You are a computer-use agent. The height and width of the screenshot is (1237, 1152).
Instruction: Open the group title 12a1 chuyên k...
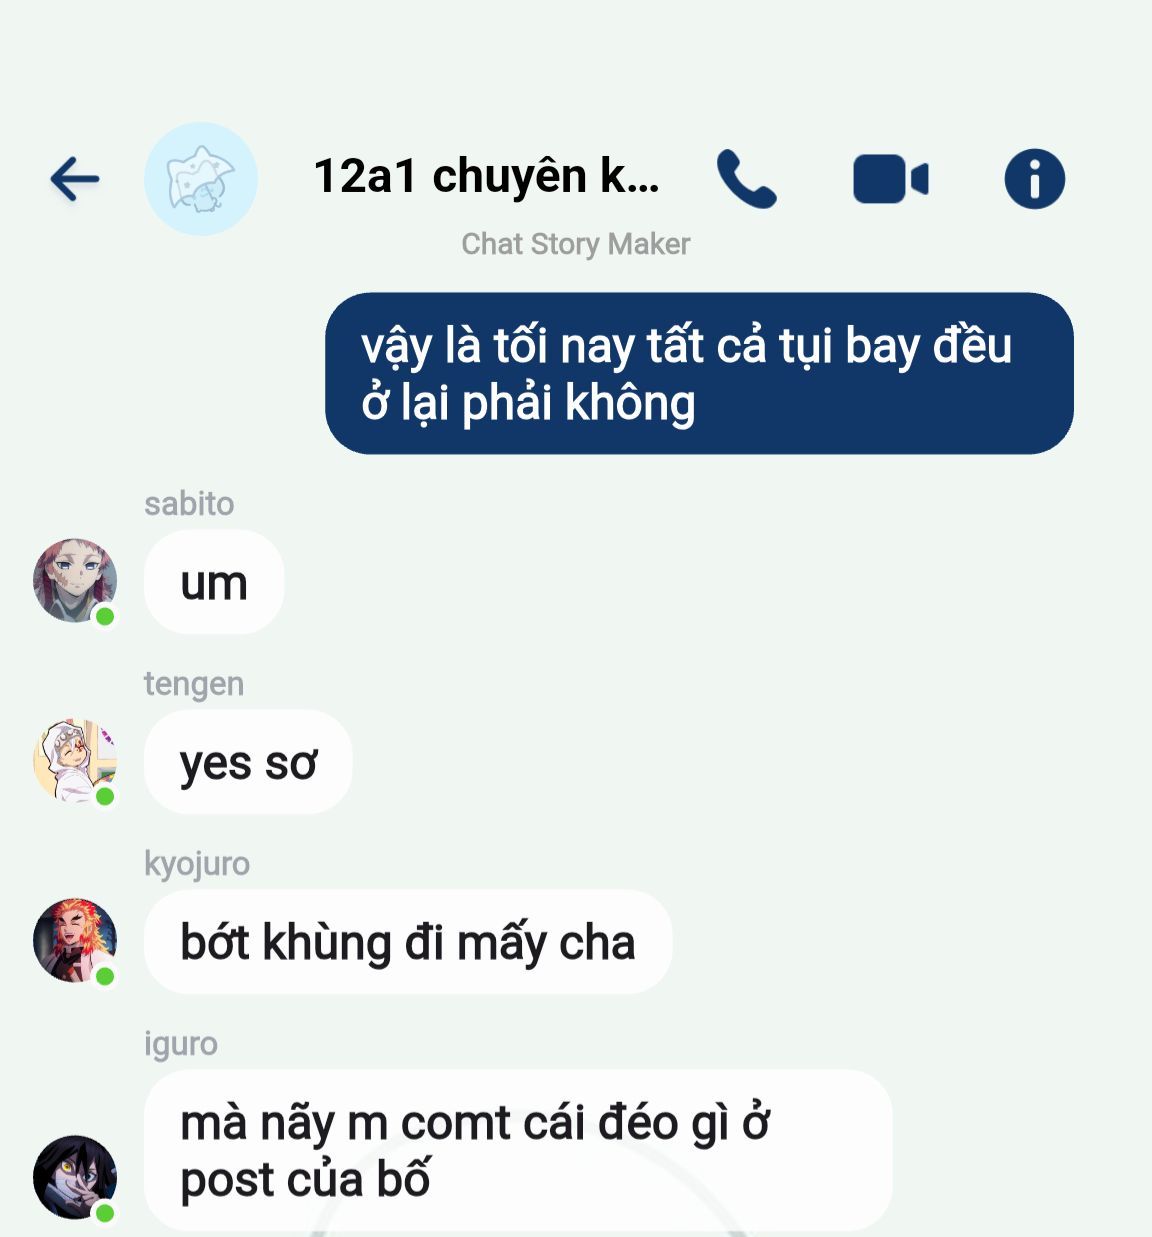click(486, 176)
